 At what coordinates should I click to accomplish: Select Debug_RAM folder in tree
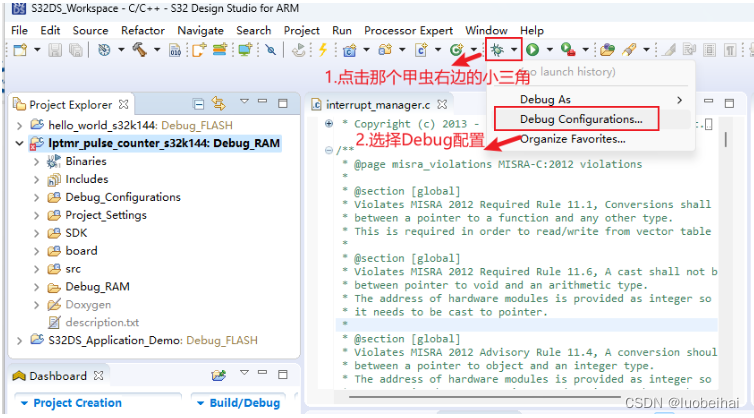97,287
